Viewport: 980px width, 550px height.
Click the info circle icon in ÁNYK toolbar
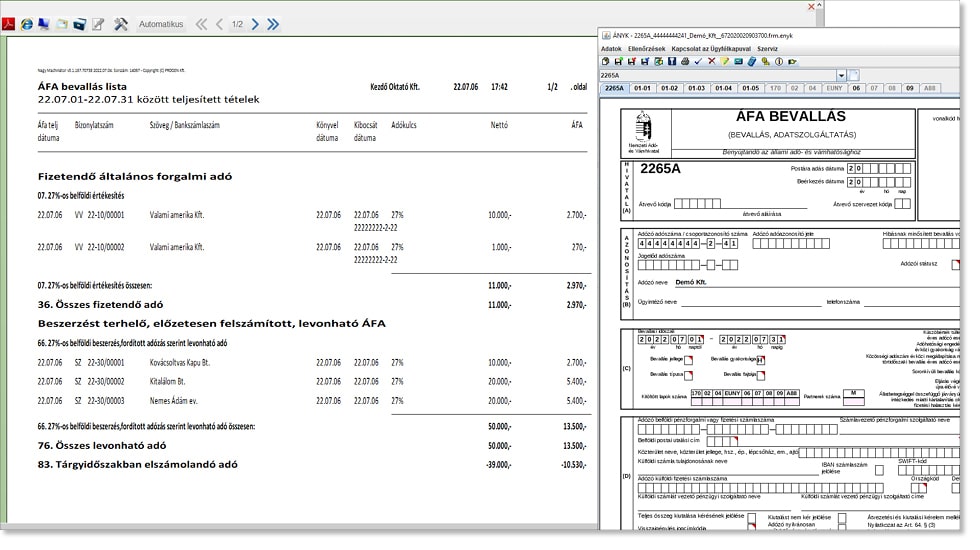(778, 62)
